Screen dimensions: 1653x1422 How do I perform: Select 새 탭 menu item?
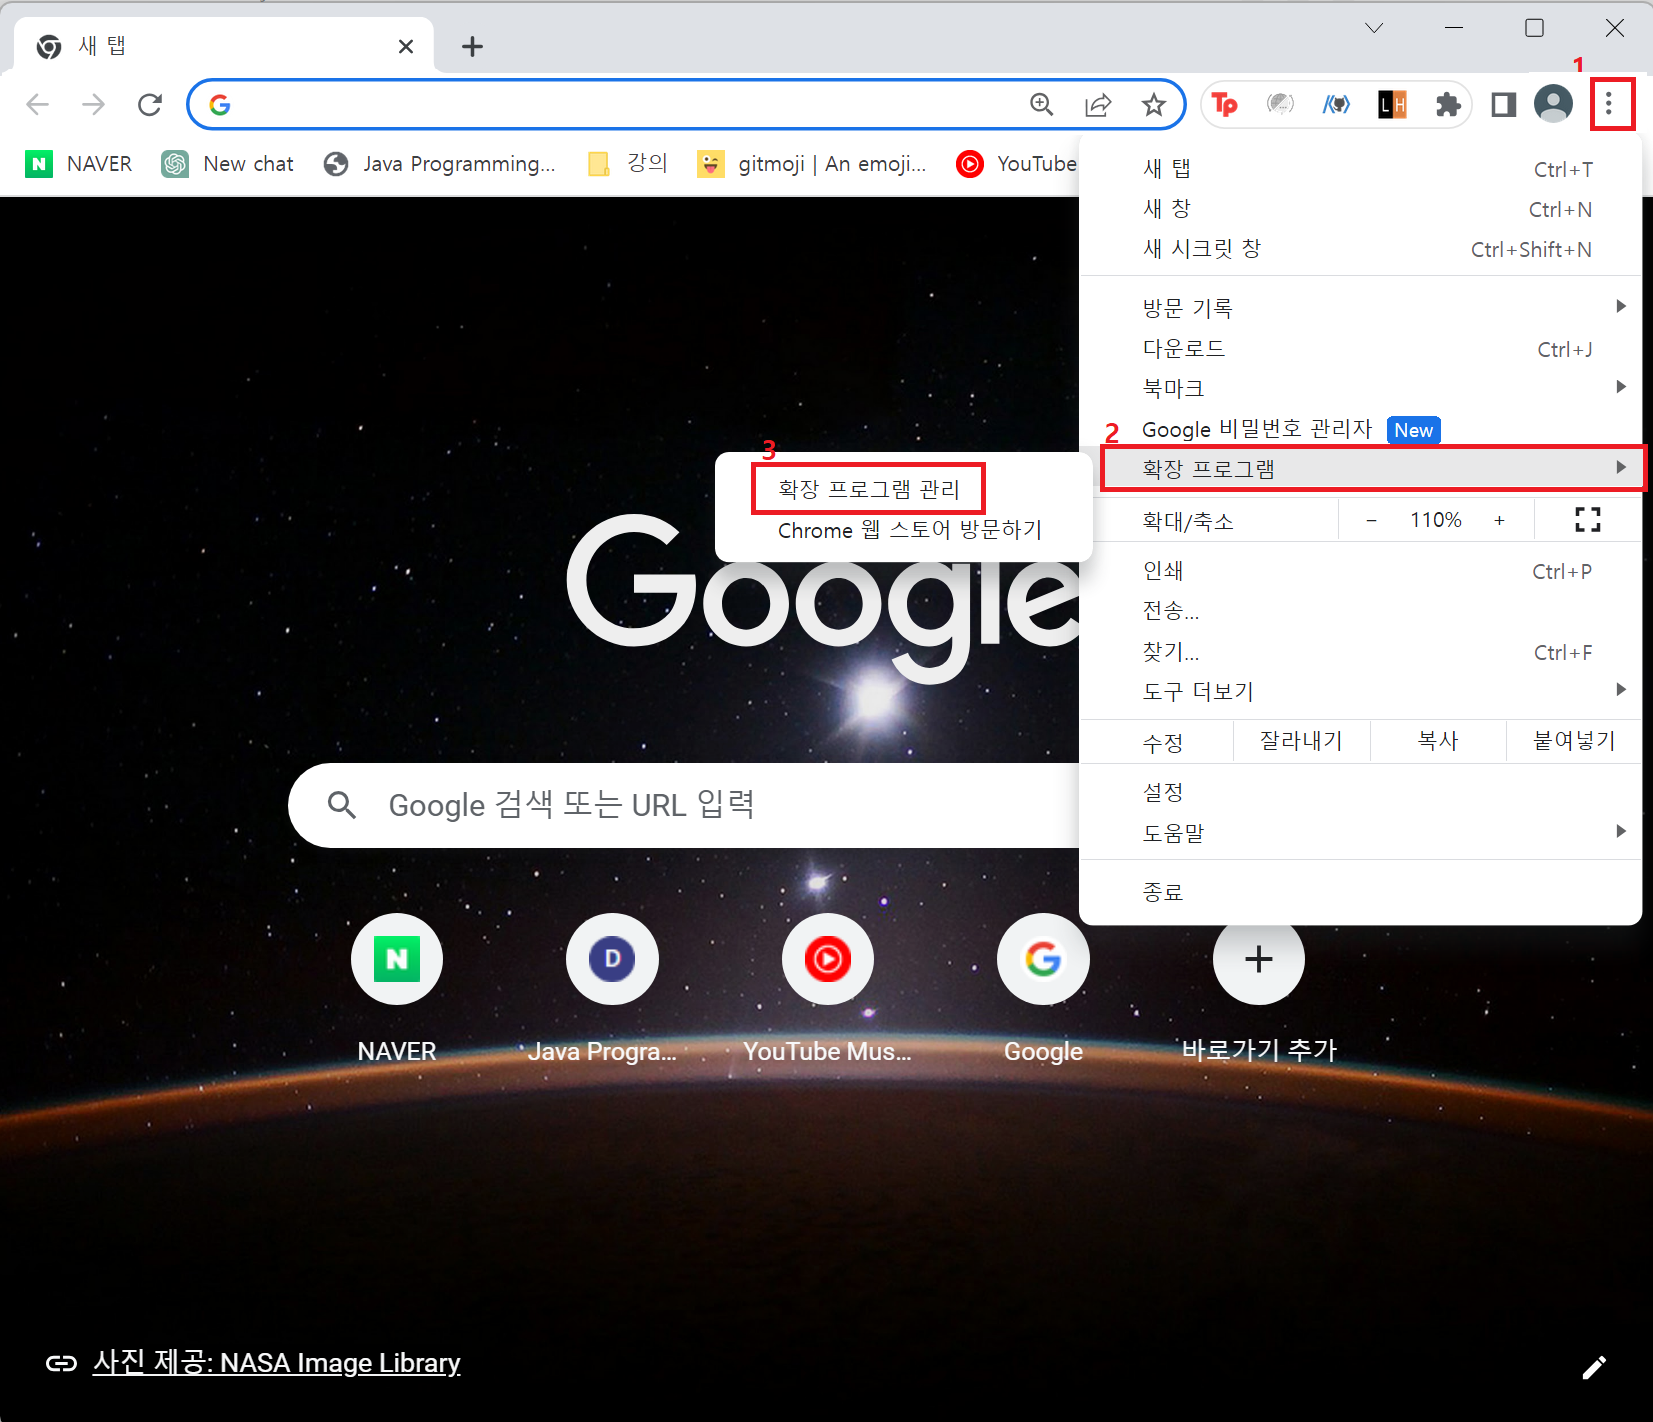(x=1360, y=169)
